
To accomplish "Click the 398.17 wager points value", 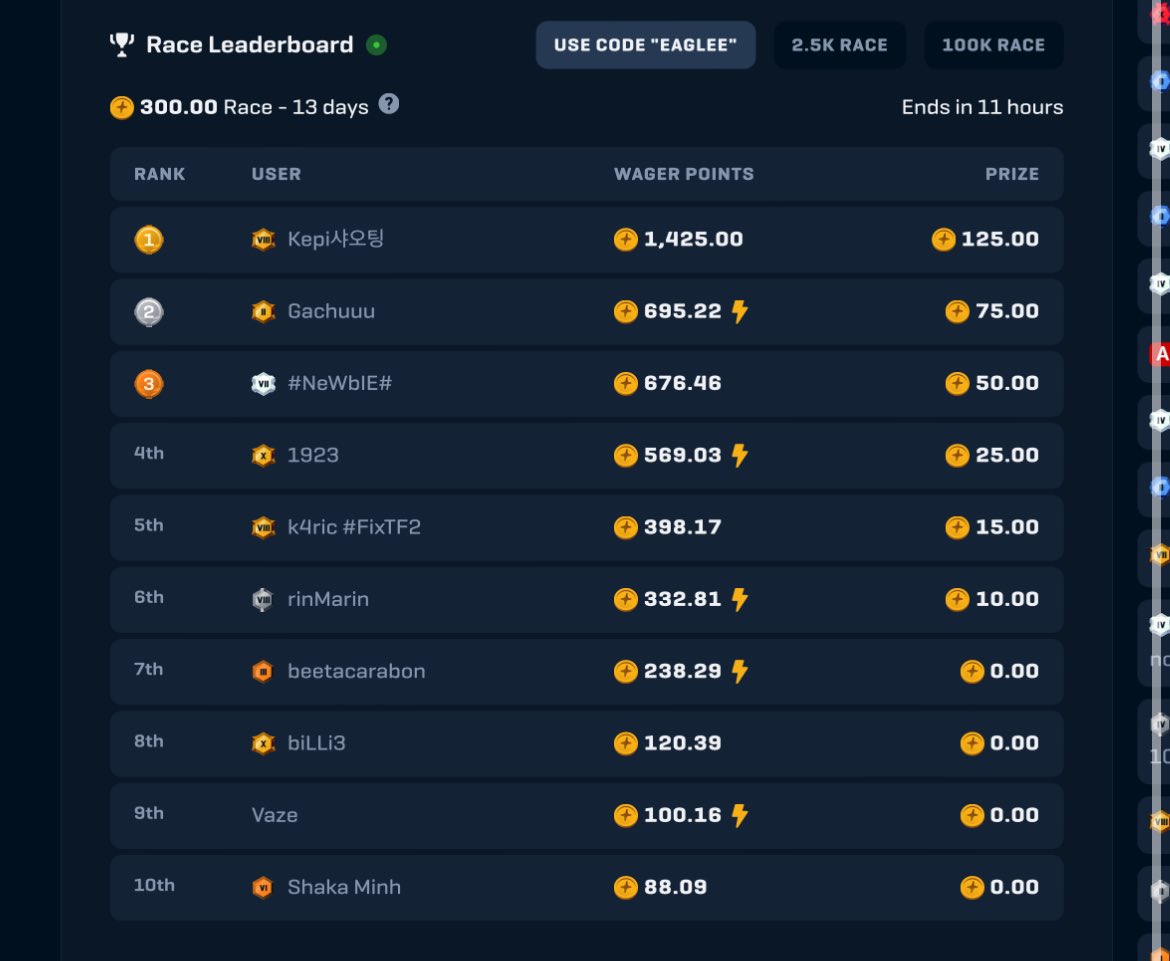I will click(683, 528).
